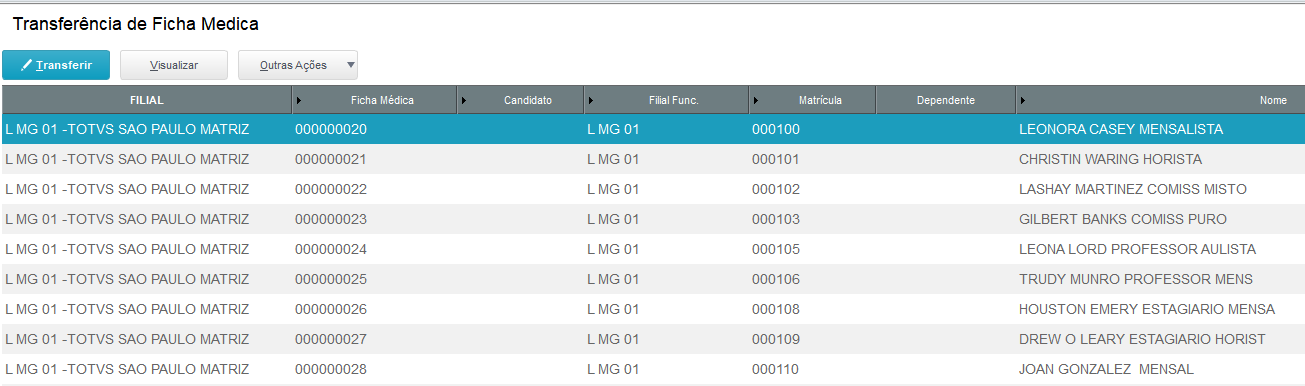This screenshot has height=386, width=1305.
Task: Click matrícula 000109
Action: pos(775,339)
